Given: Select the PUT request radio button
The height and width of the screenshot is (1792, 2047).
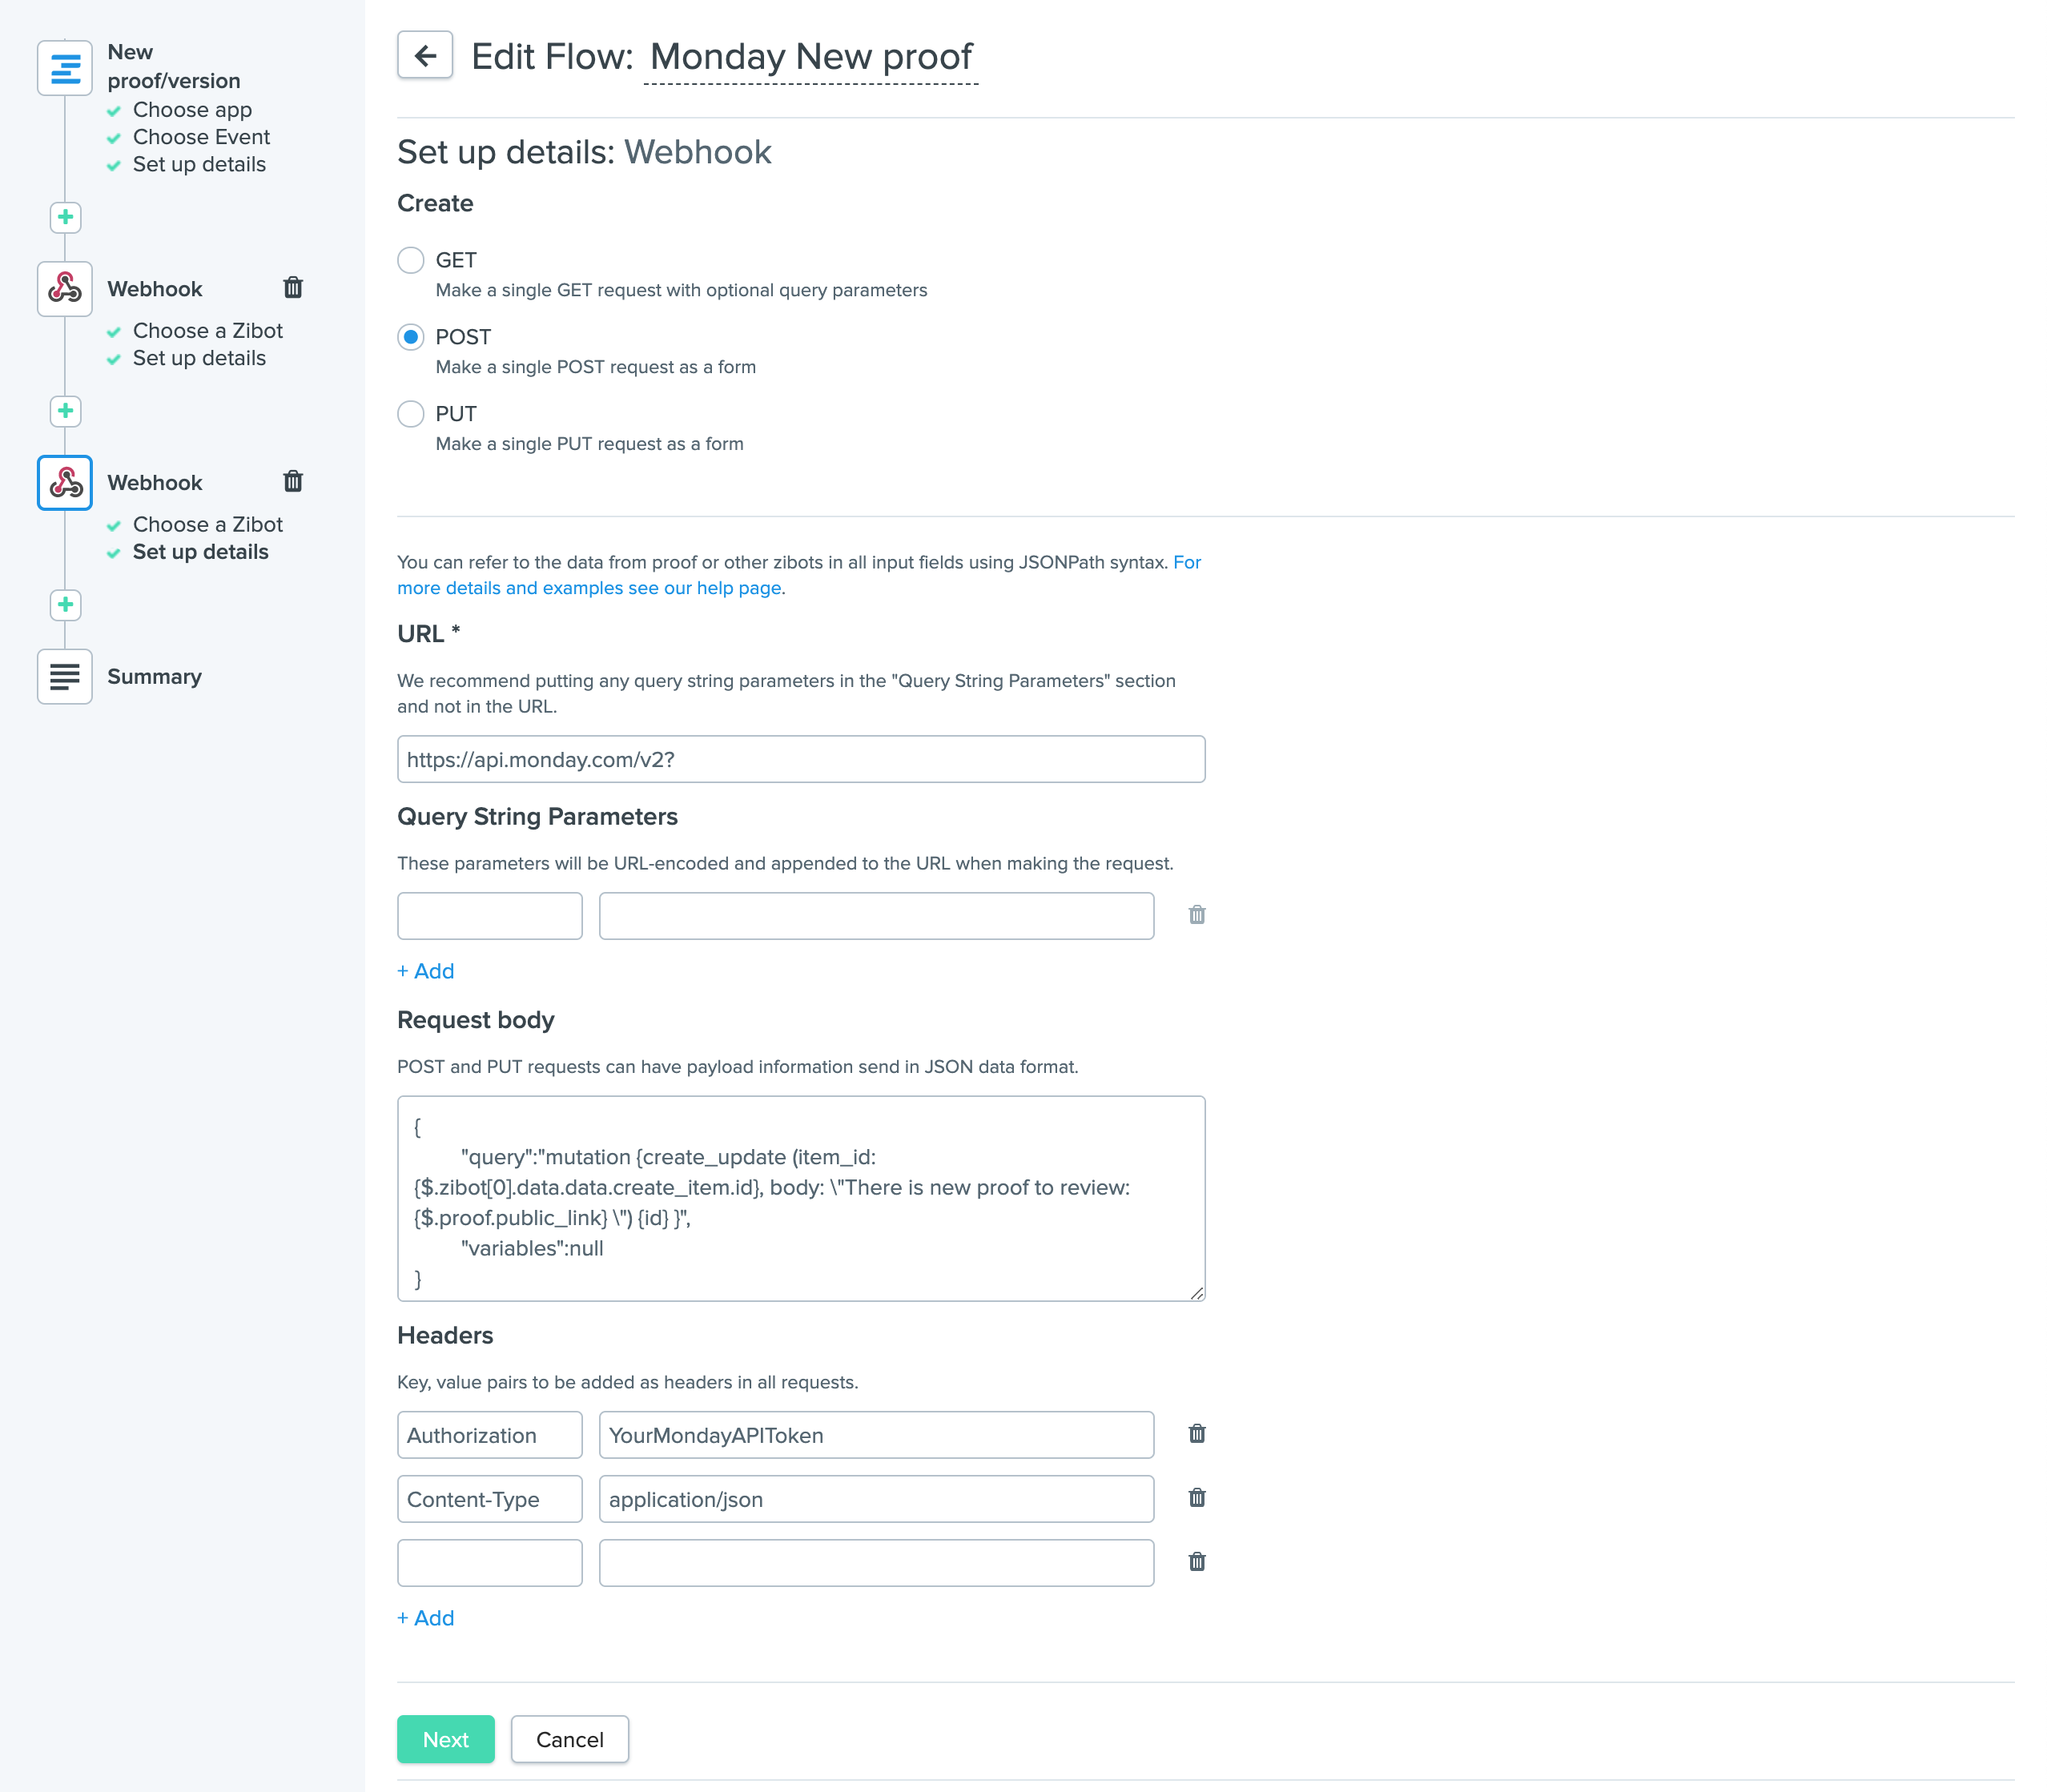Looking at the screenshot, I should pos(411,414).
